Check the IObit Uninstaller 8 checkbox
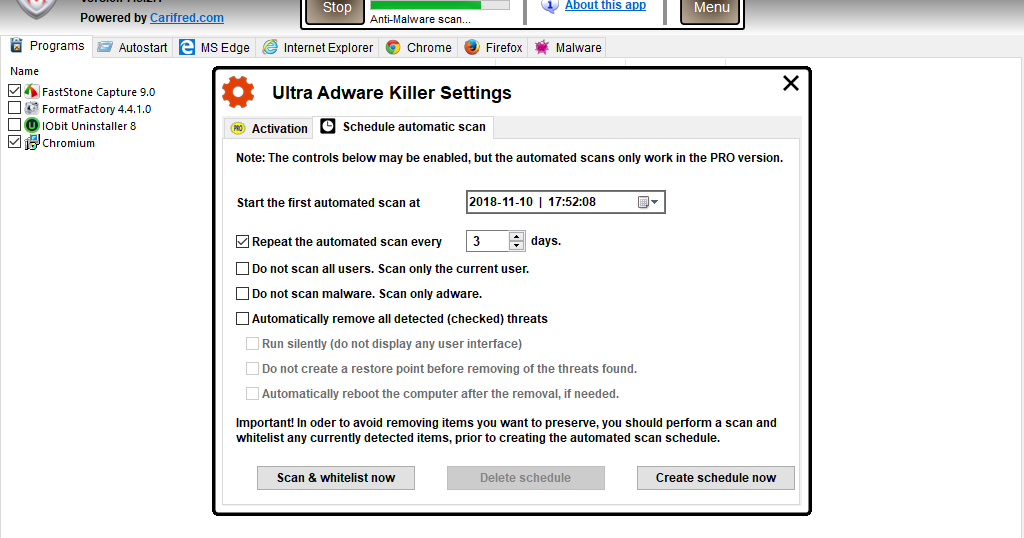This screenshot has width=1024, height=538. (14, 124)
